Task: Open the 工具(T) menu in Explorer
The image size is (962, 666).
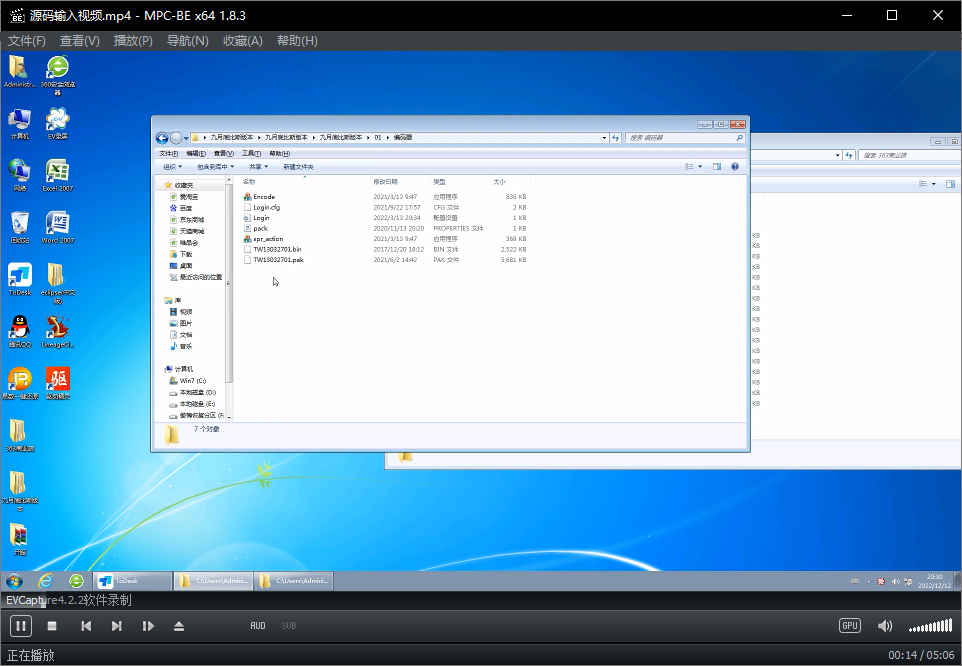Action: pyautogui.click(x=252, y=153)
